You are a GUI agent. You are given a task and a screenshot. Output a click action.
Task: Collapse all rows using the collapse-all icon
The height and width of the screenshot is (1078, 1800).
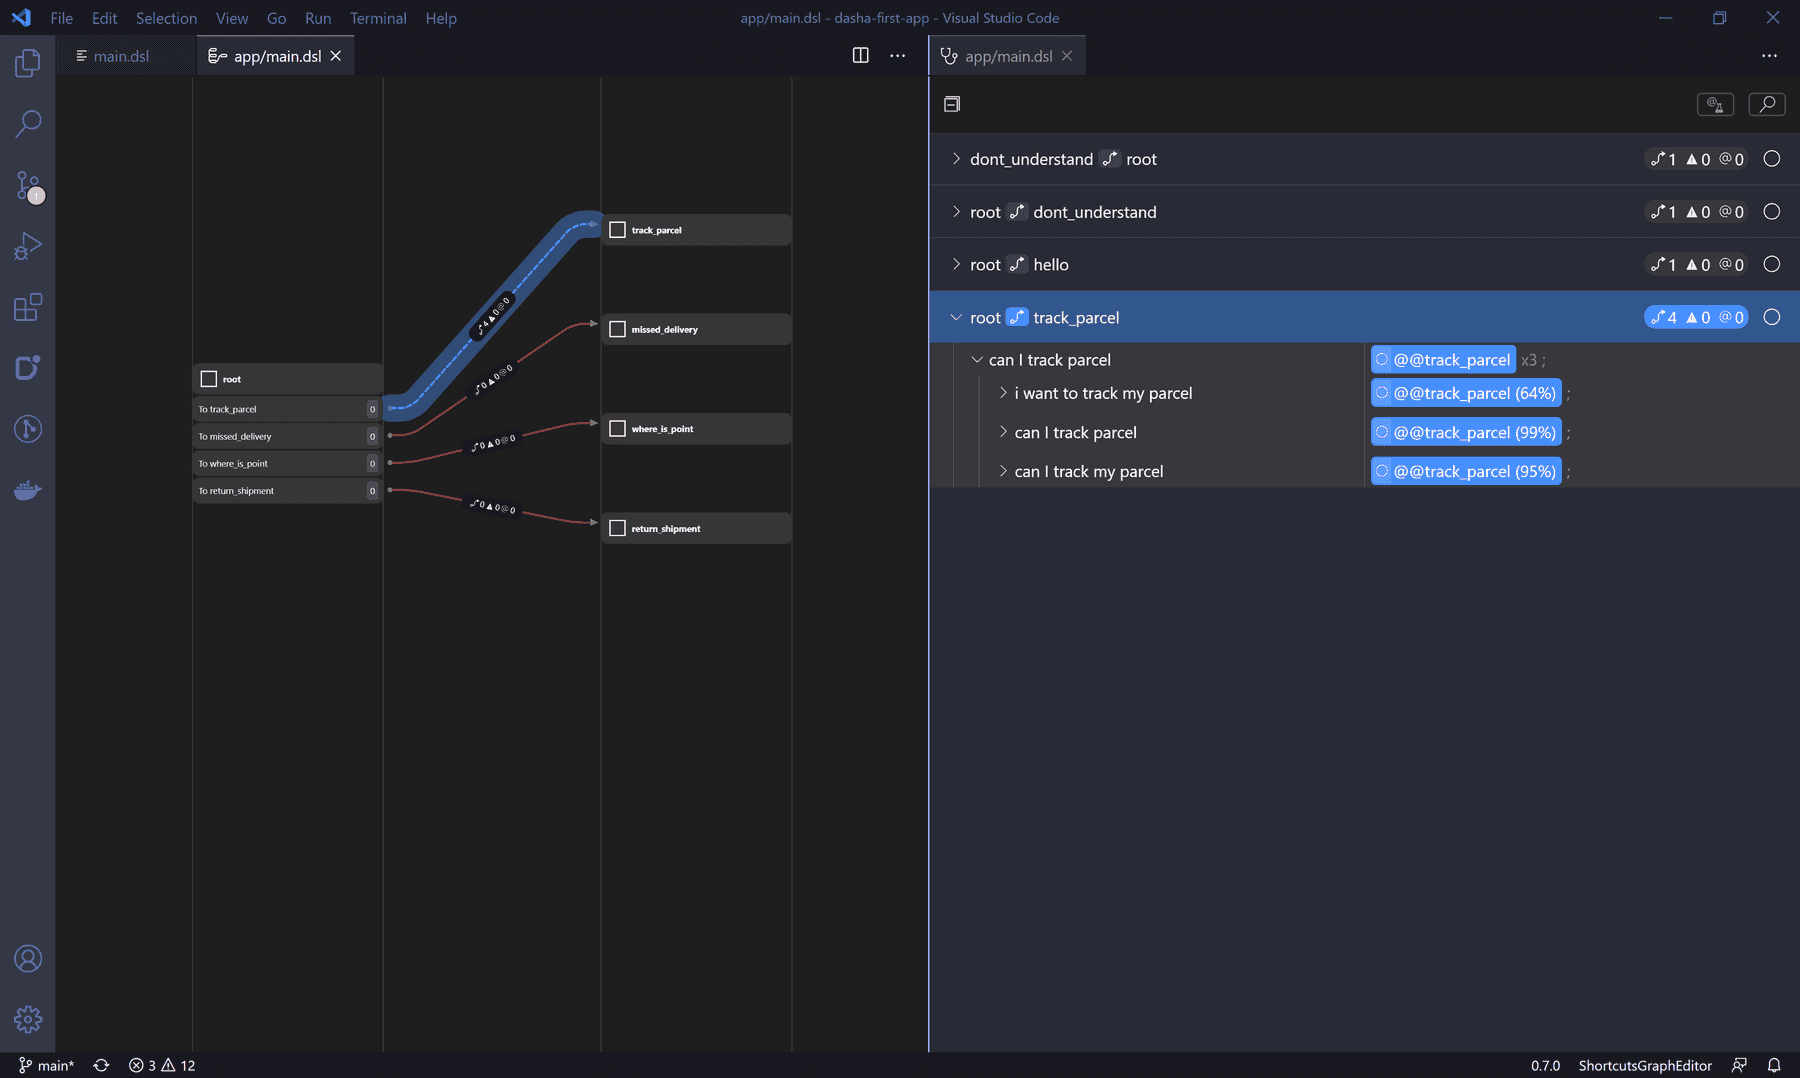coord(951,104)
